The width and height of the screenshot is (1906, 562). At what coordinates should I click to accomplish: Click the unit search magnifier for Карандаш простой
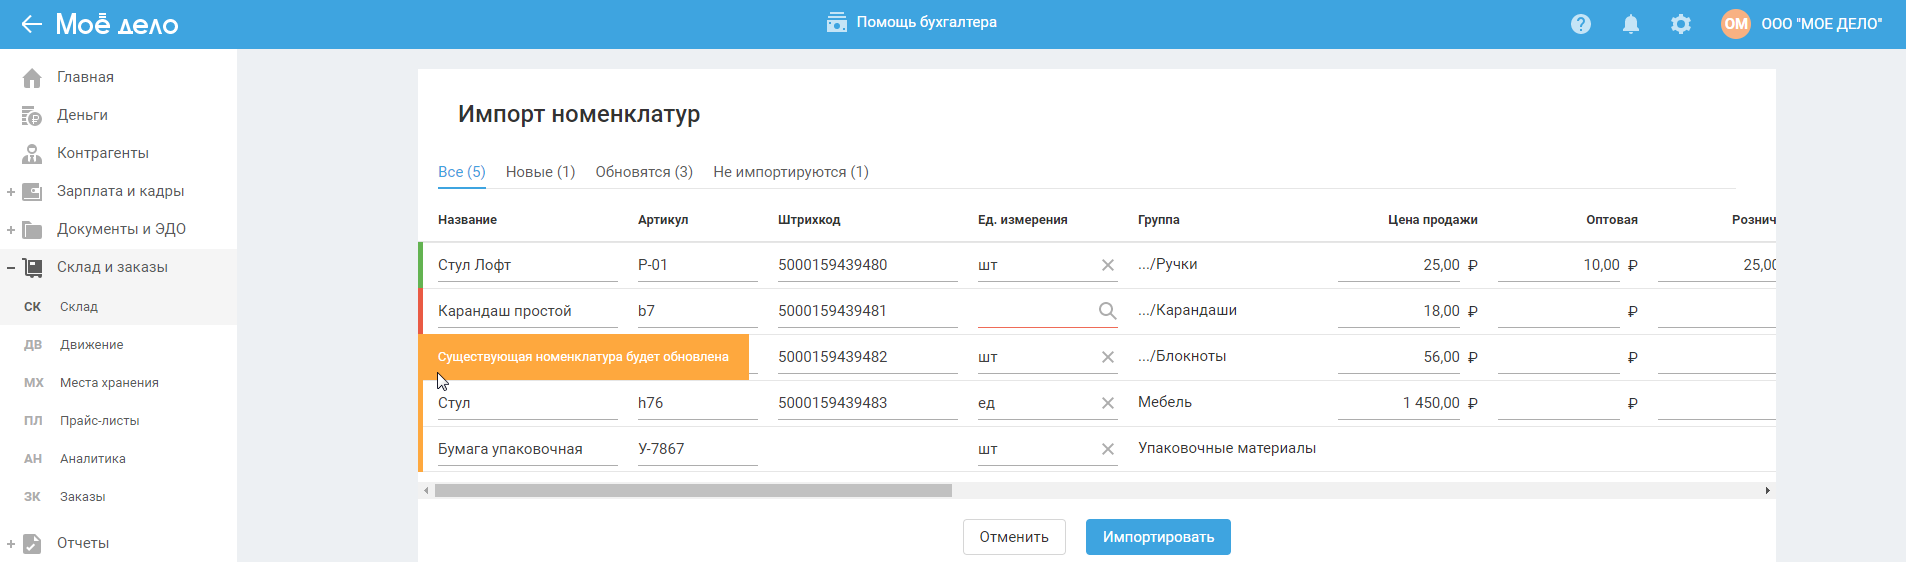coord(1107,311)
